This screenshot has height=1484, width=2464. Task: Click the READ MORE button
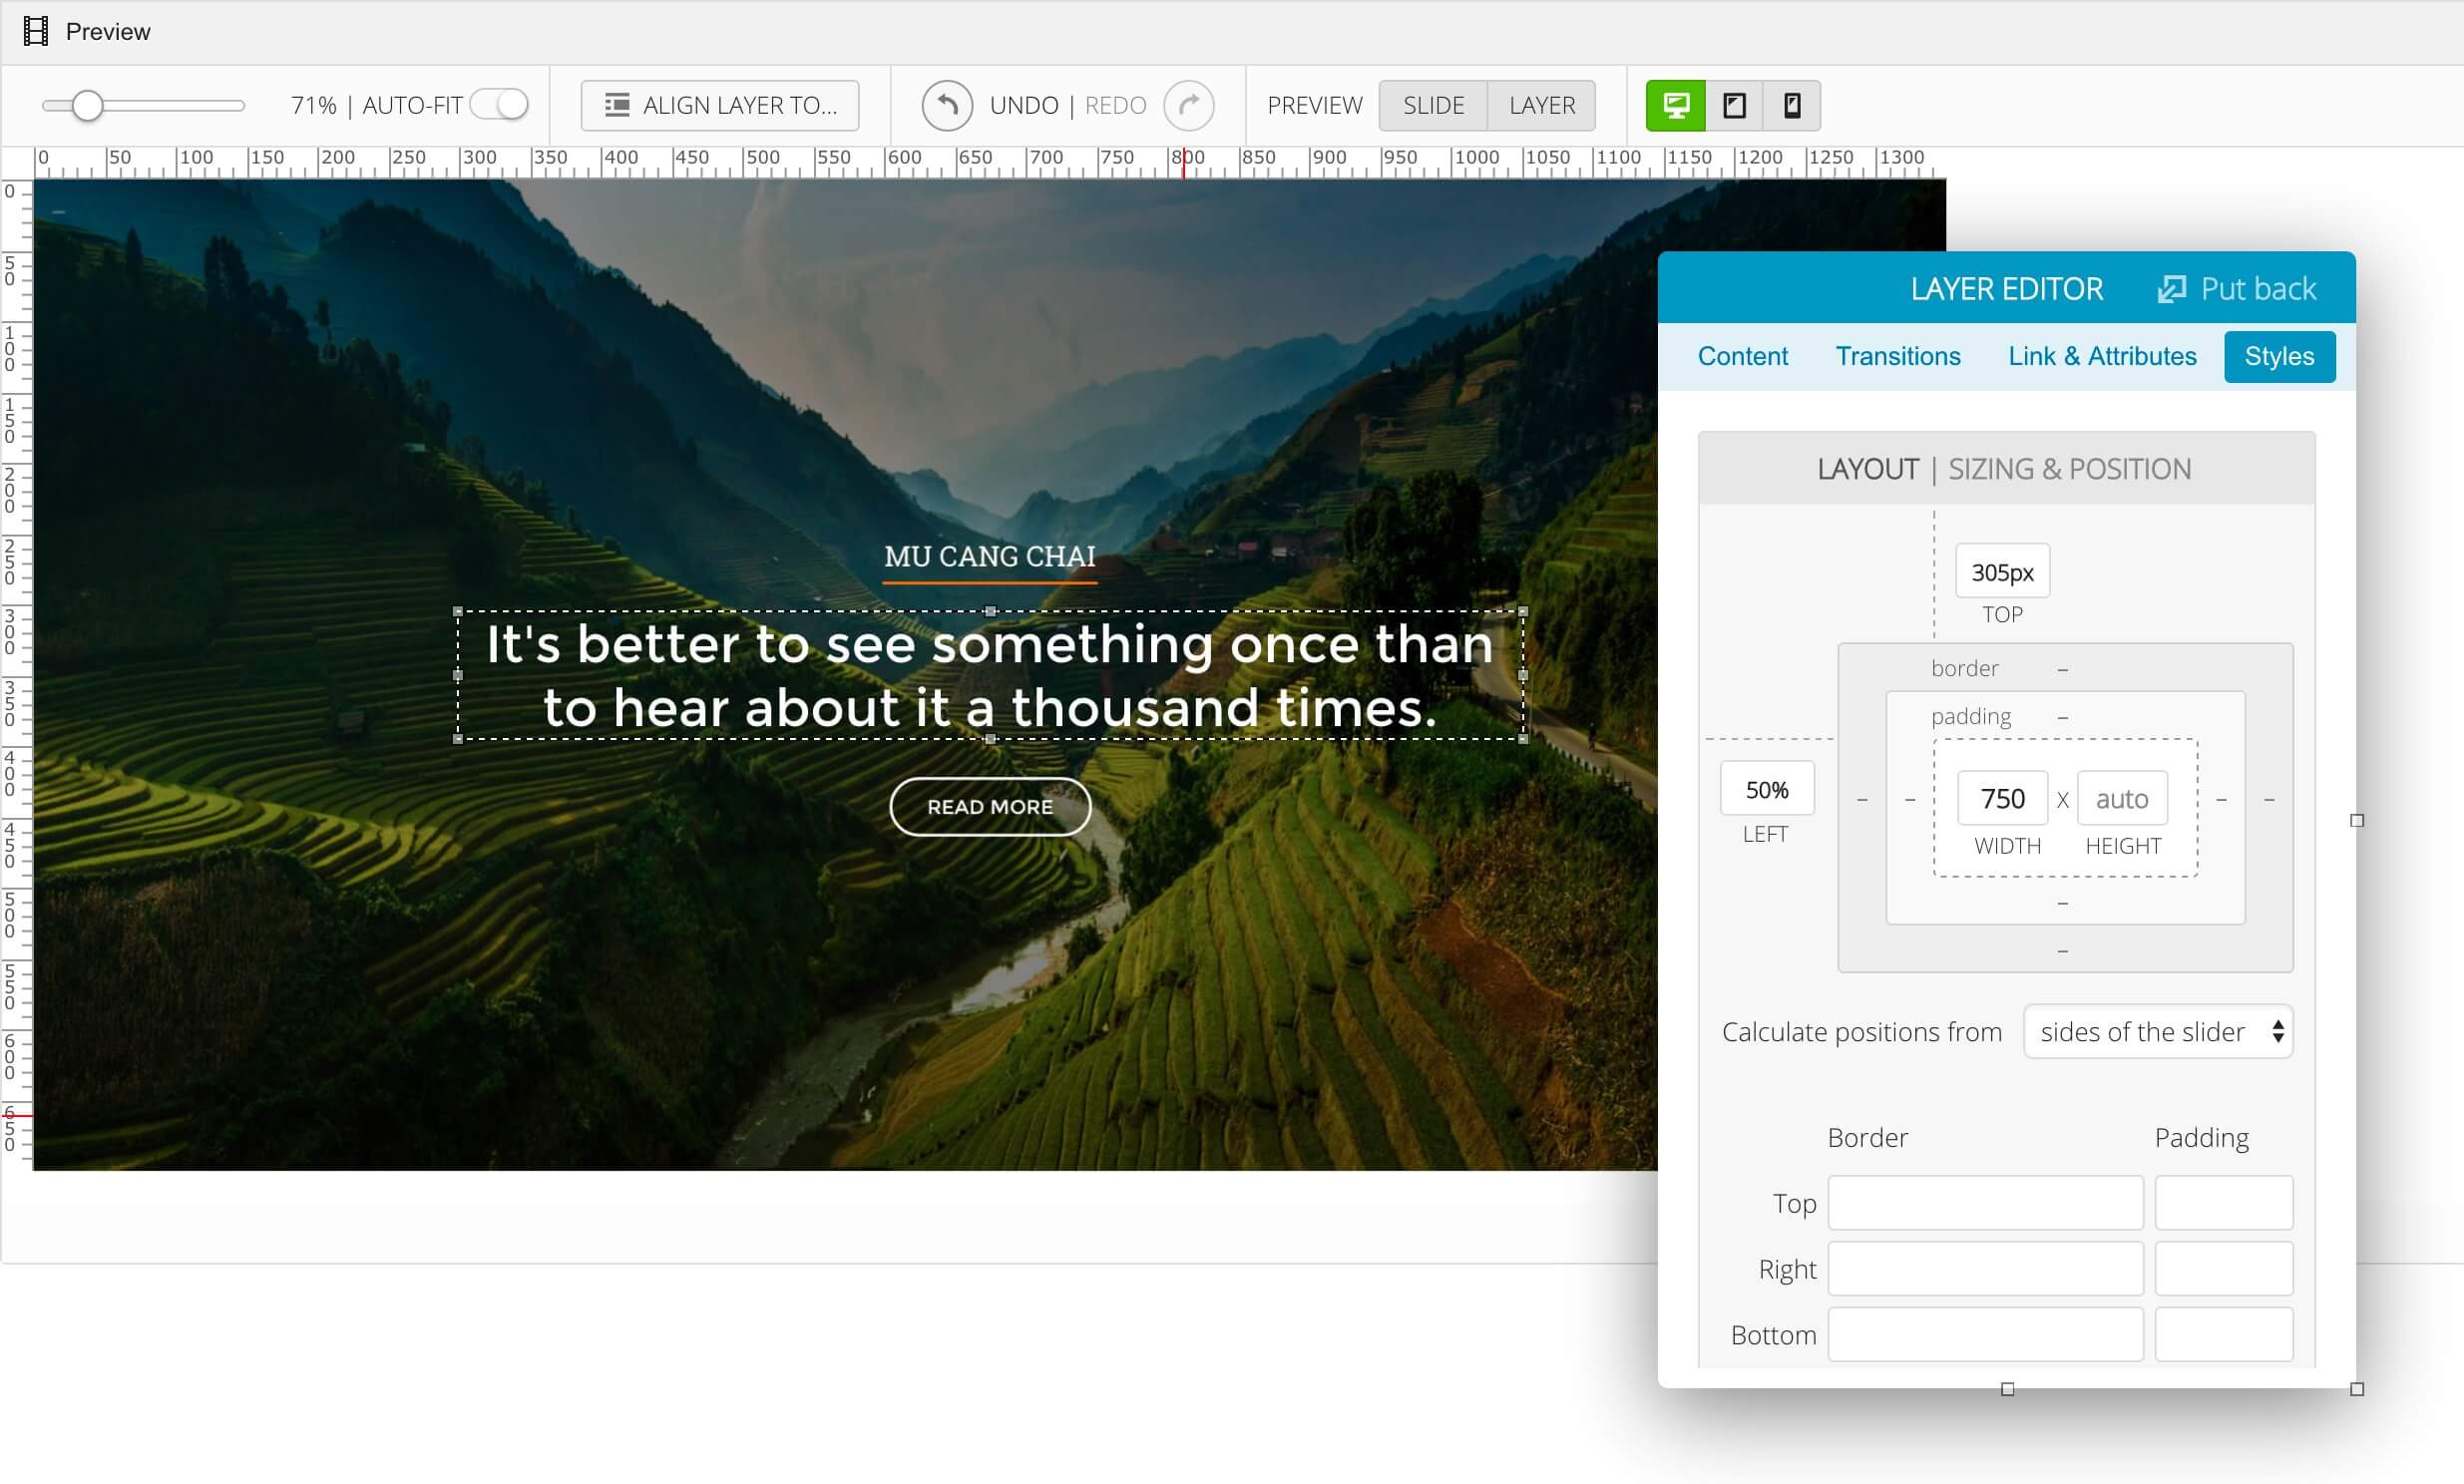(x=990, y=806)
